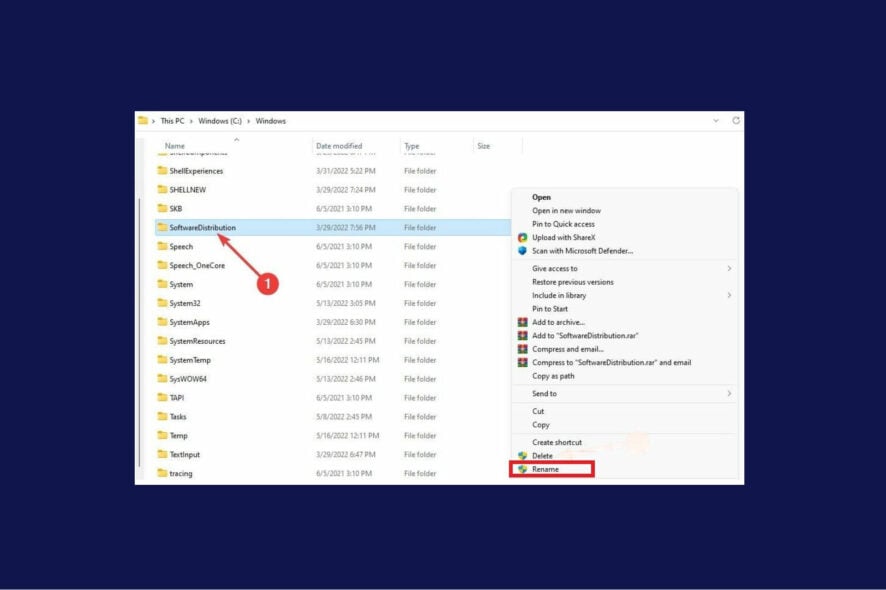Select the System32 folder icon
This screenshot has height=590, width=886.
pos(163,303)
